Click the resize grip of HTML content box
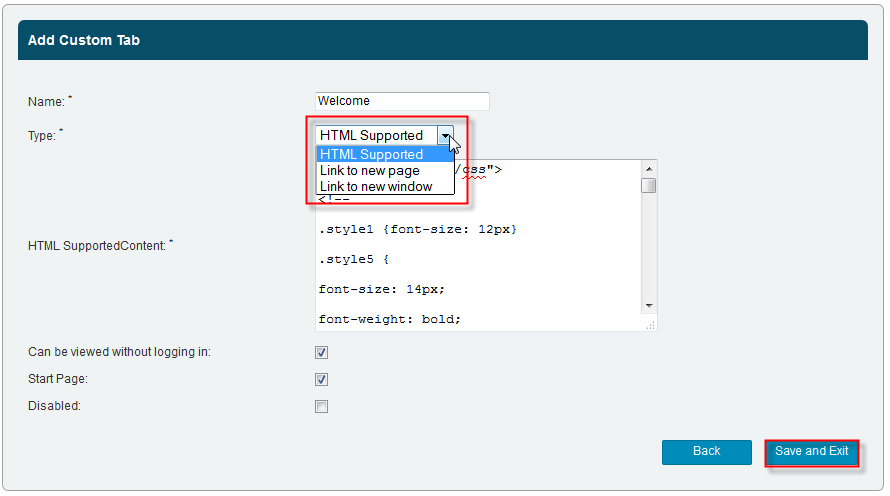The height and width of the screenshot is (496, 890). click(650, 325)
